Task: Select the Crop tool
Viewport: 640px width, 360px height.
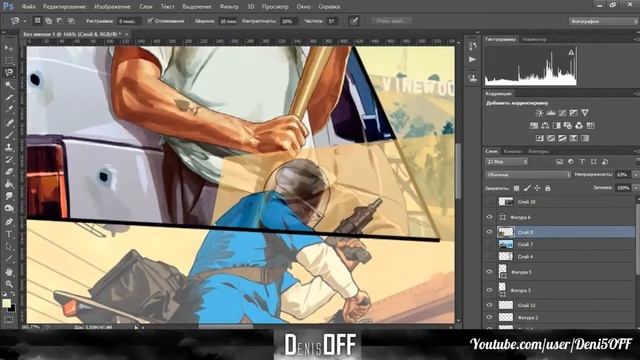Action: 9,98
